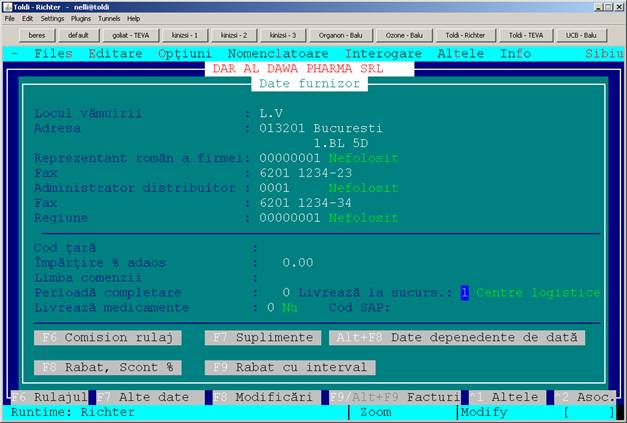627x423 pixels.
Task: Click the ^2 Asoc. bottom button
Action: point(585,397)
